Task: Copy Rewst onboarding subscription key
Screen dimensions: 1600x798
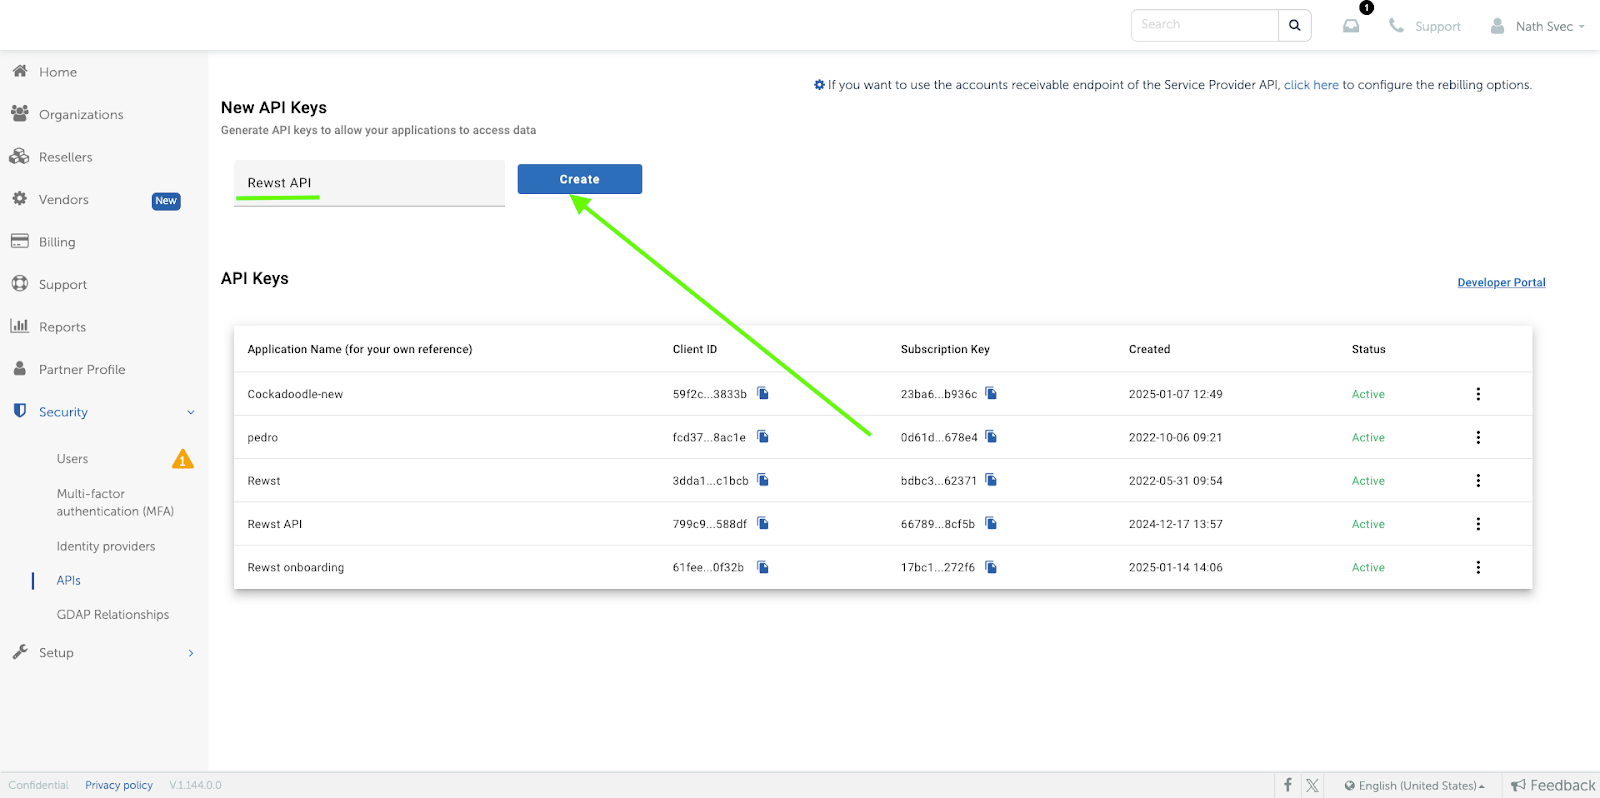Action: [991, 567]
